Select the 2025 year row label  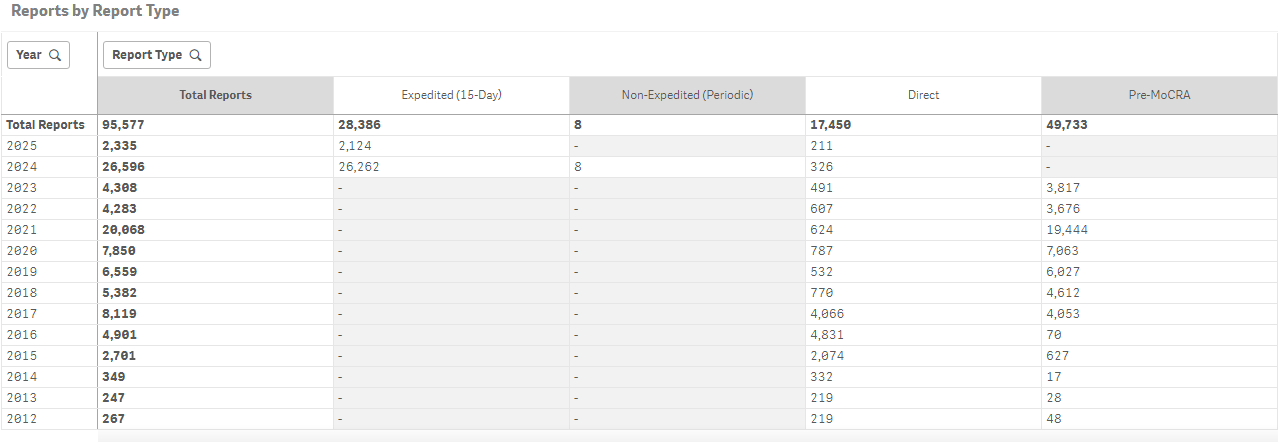pos(21,146)
